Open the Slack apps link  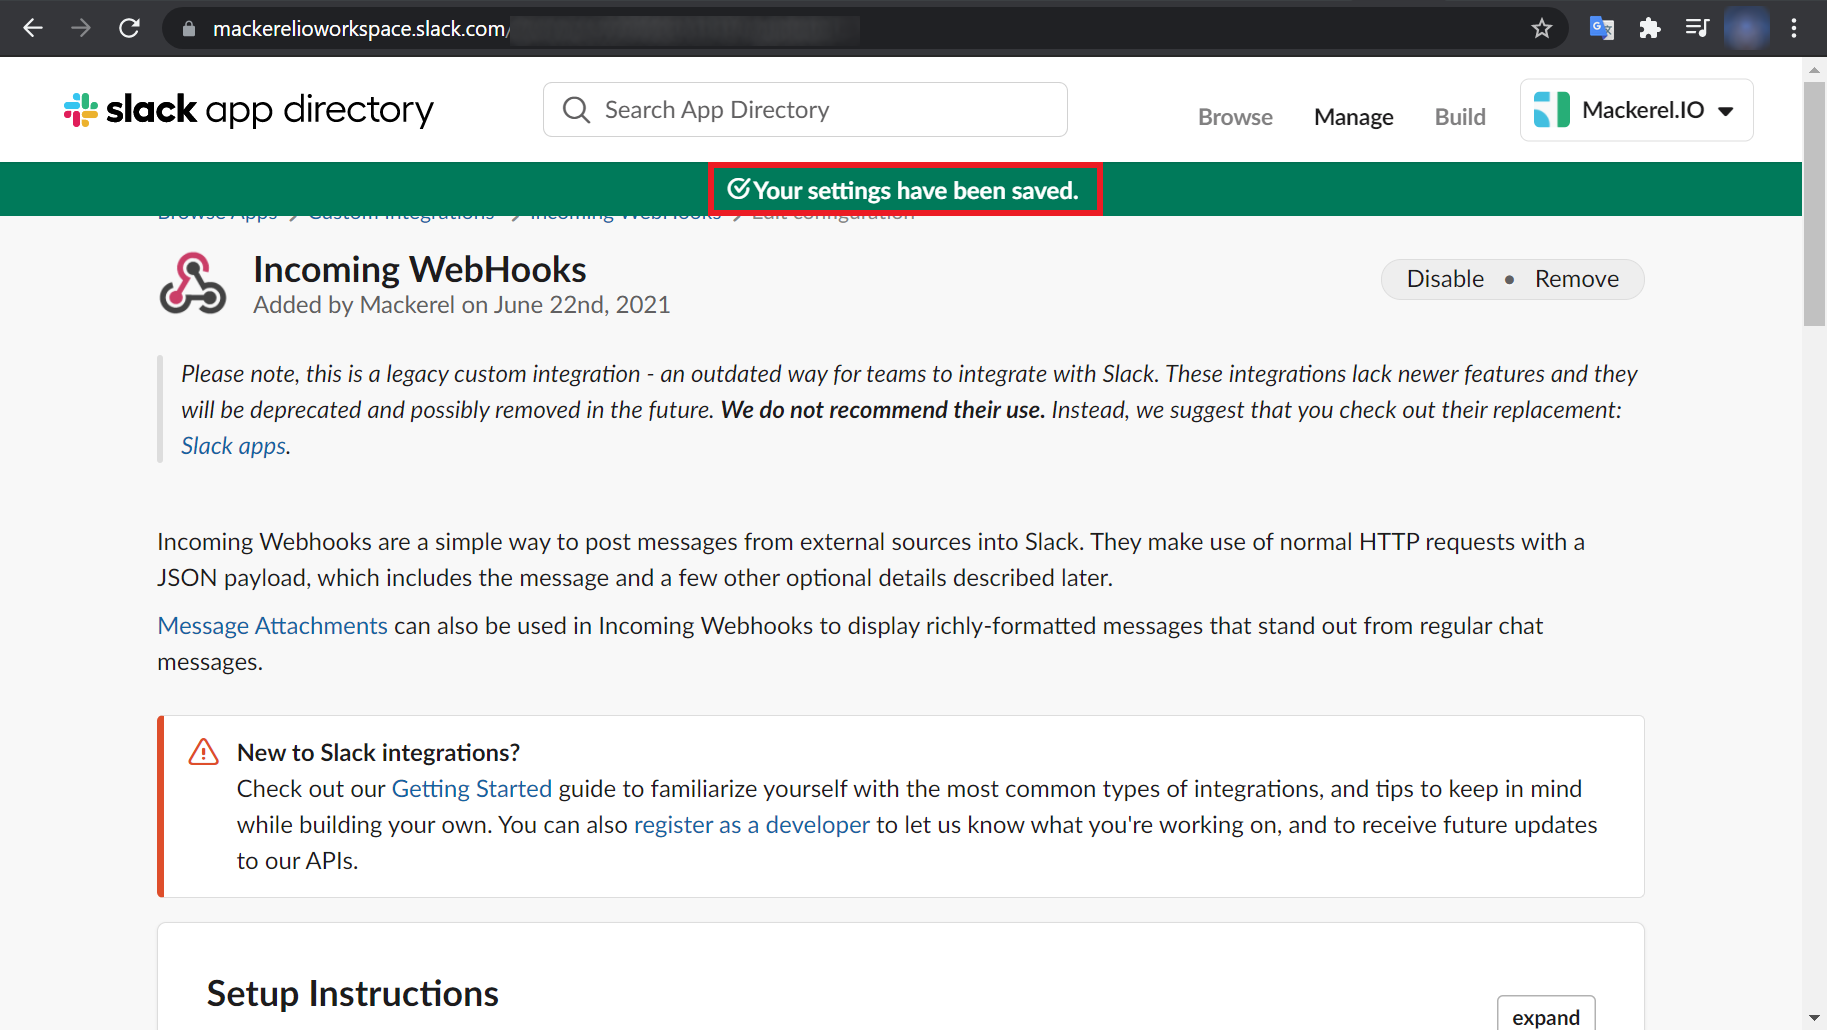click(232, 444)
